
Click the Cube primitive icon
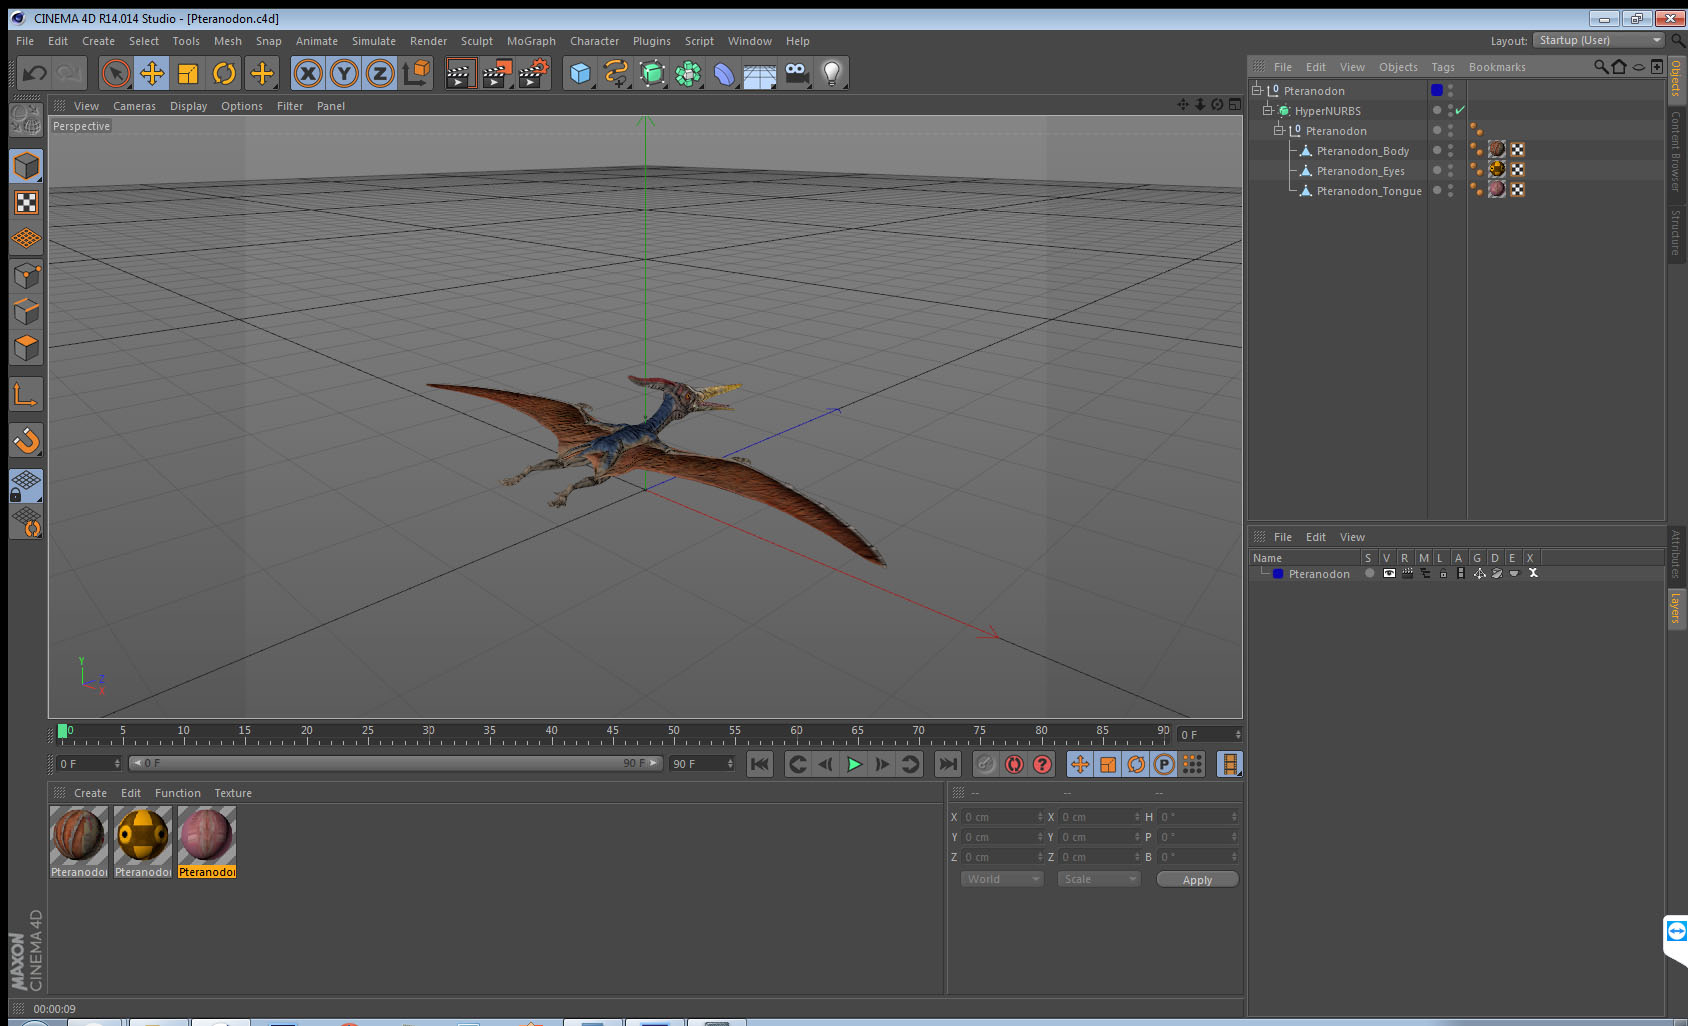click(x=580, y=73)
